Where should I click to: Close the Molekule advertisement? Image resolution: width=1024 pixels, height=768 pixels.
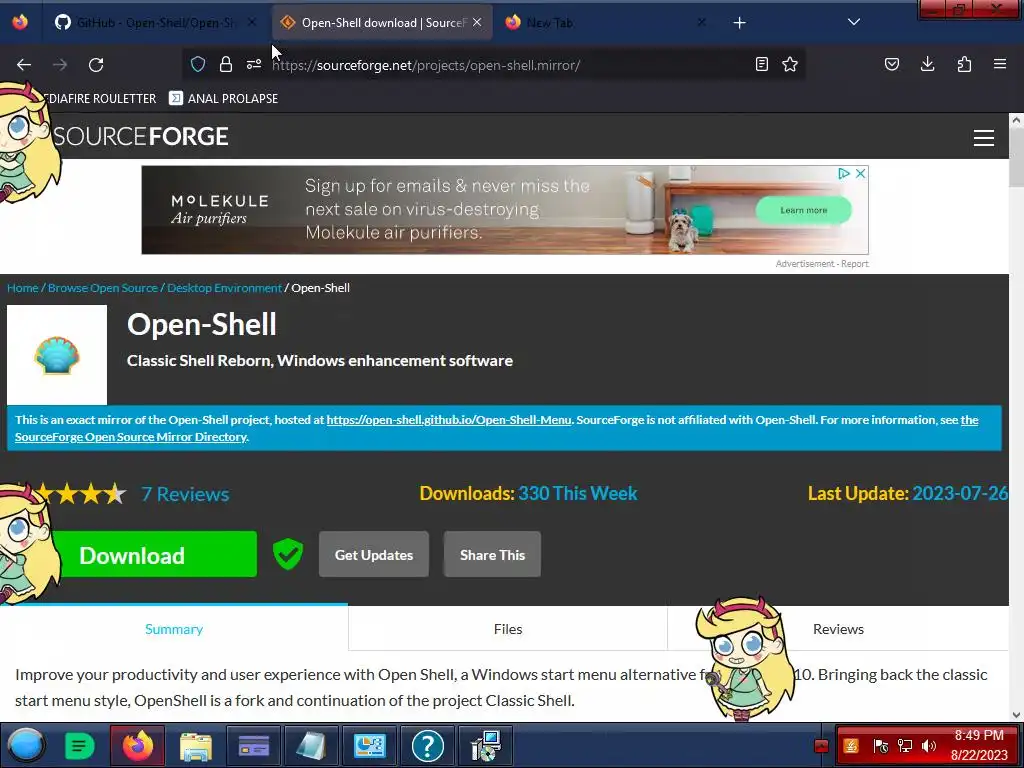click(861, 173)
